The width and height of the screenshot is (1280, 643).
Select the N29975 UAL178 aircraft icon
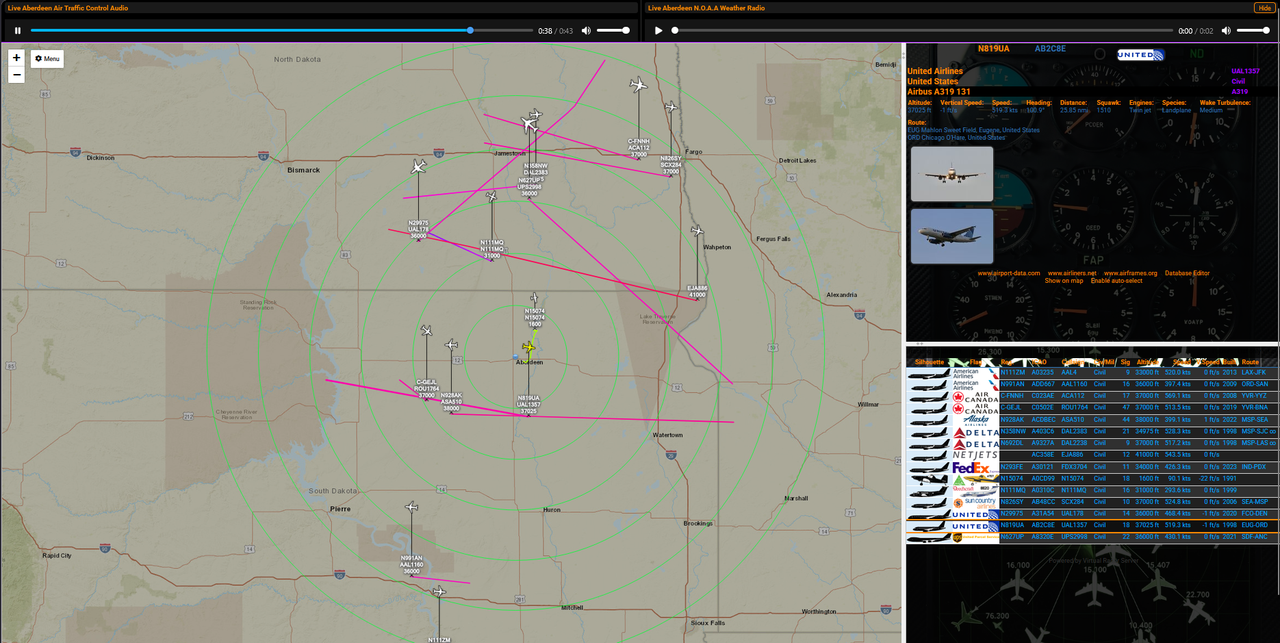(x=418, y=167)
